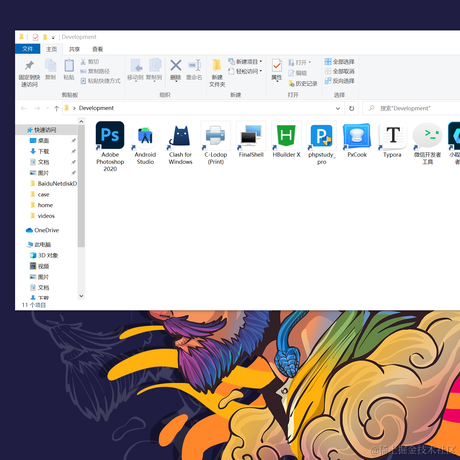
Task: Select 此电脑 in the navigation pane
Action: click(39, 245)
